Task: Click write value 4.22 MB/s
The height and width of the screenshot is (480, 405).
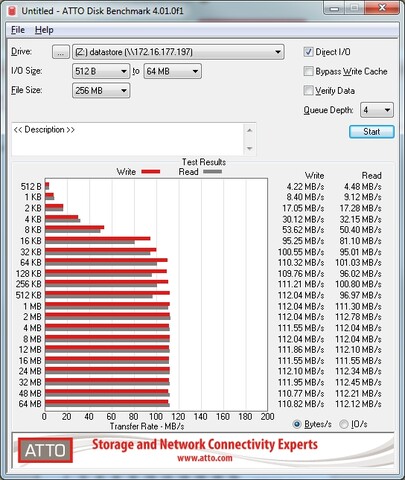Action: [305, 187]
